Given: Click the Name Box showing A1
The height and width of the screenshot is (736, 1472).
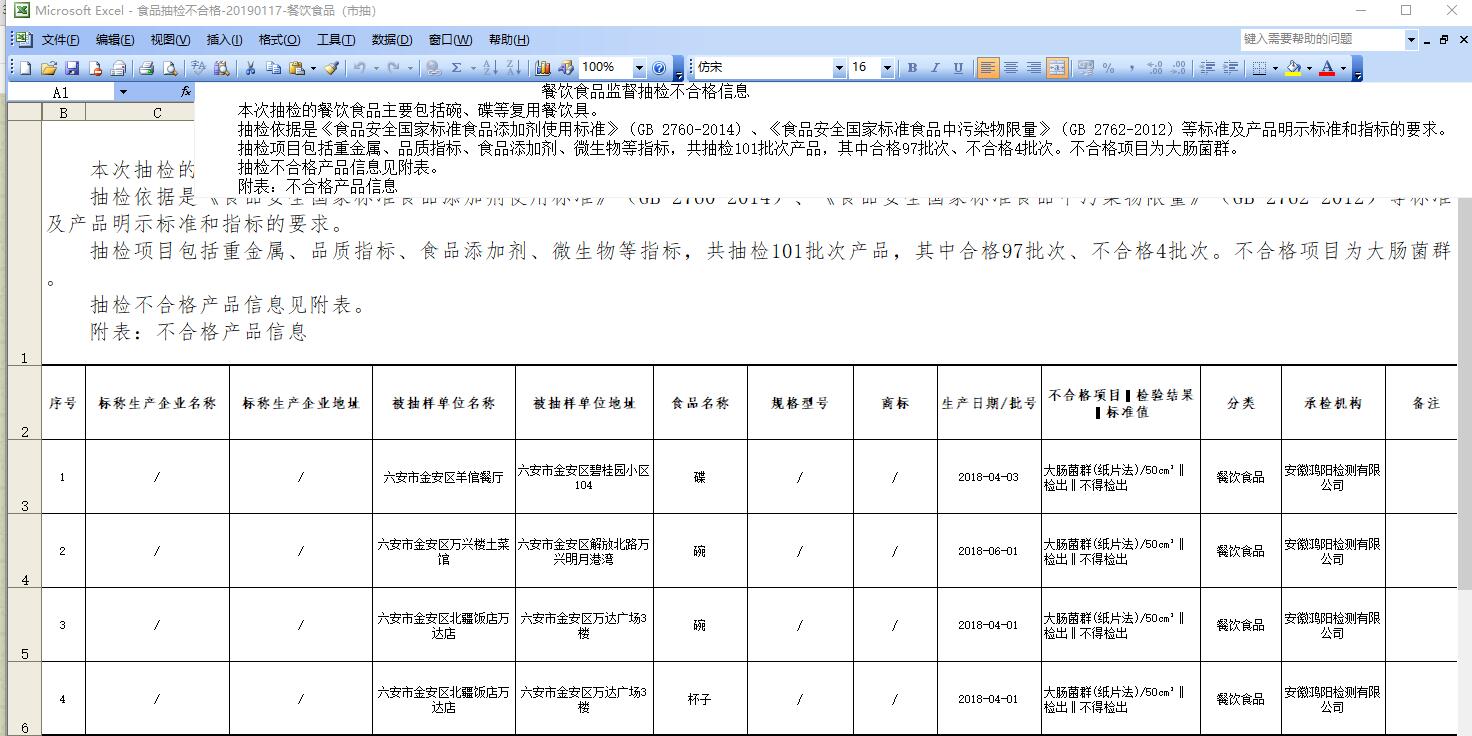Looking at the screenshot, I should (x=61, y=92).
